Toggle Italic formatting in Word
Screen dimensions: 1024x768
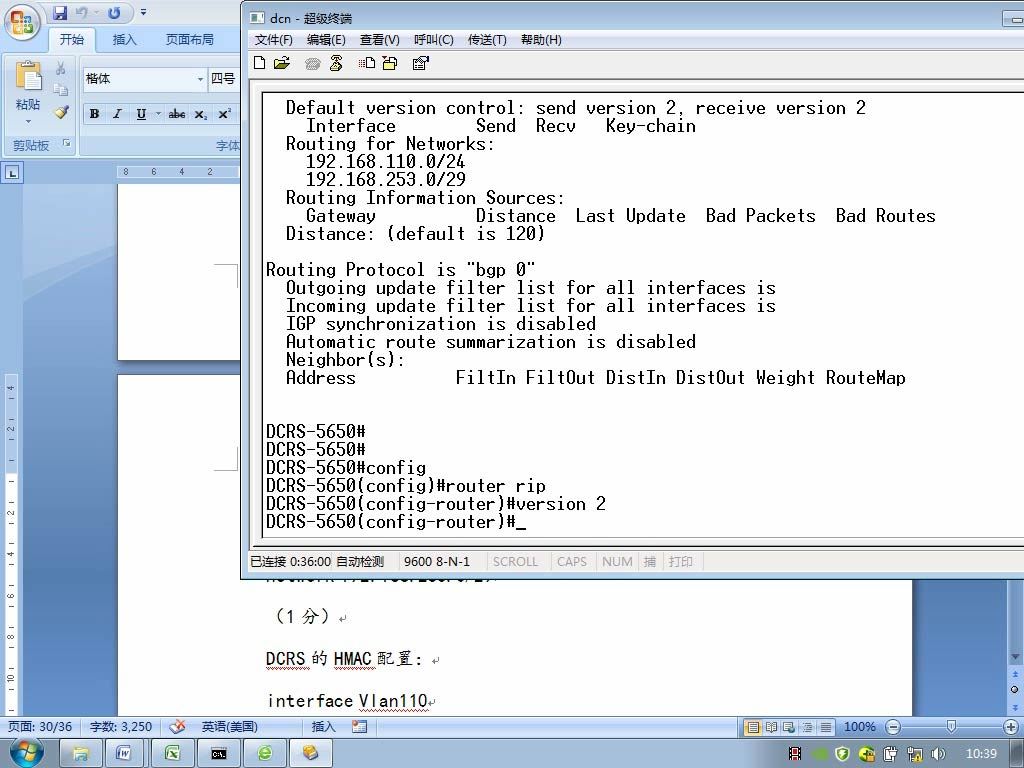(x=118, y=114)
